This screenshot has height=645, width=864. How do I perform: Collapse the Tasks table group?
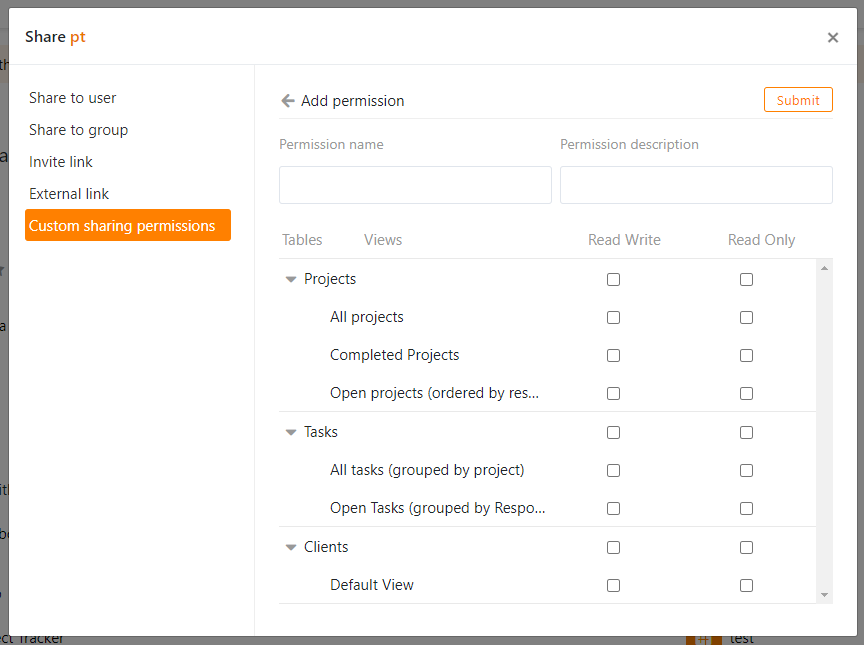click(291, 433)
